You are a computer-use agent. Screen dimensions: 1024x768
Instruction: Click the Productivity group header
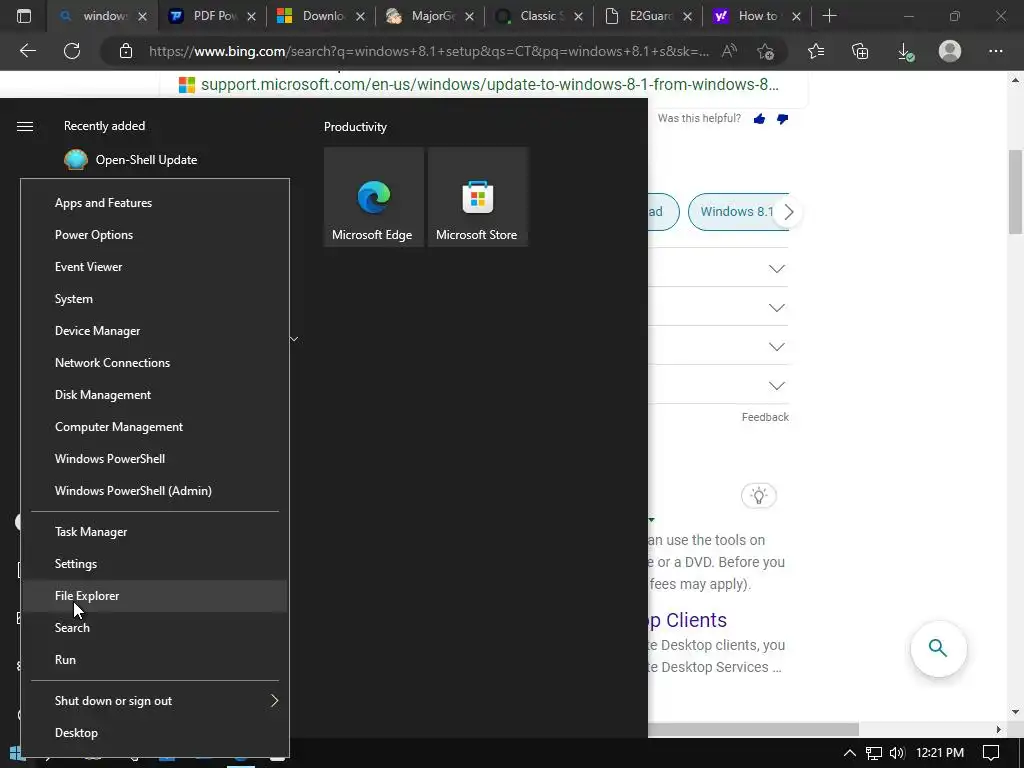point(355,127)
